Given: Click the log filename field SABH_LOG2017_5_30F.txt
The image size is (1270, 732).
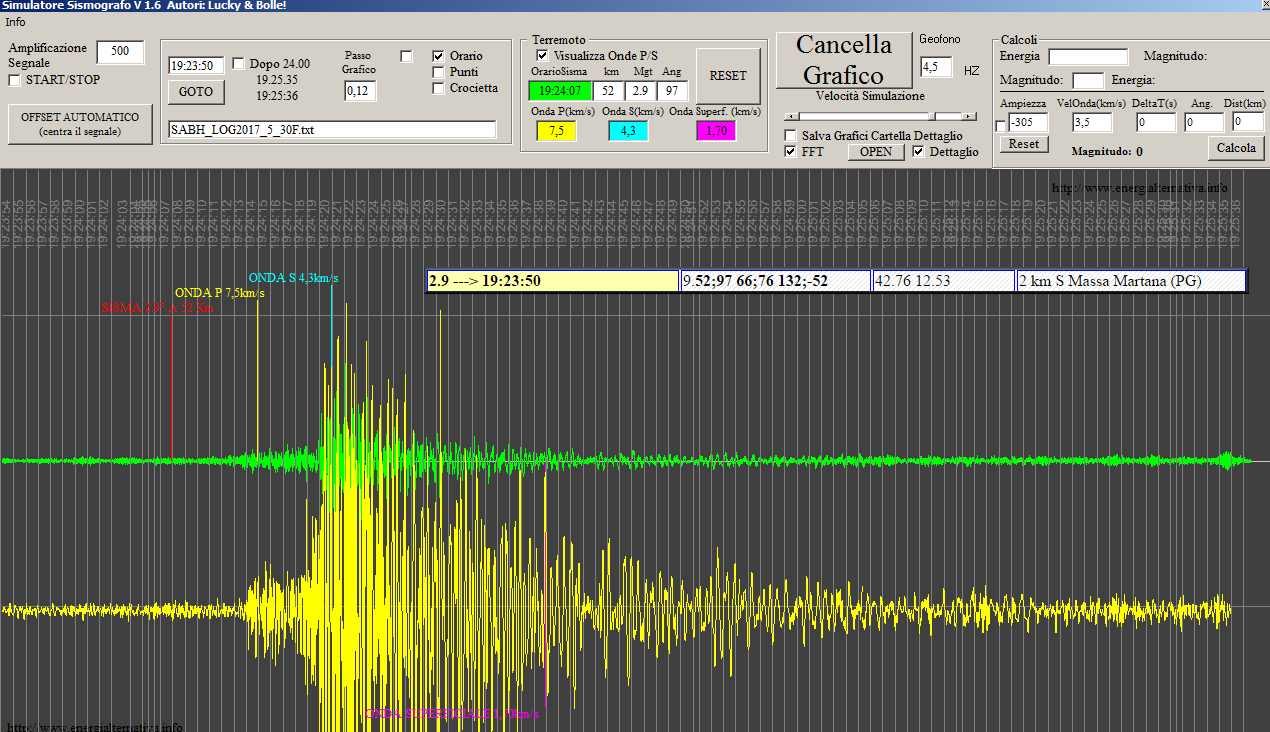Looking at the screenshot, I should pyautogui.click(x=332, y=130).
